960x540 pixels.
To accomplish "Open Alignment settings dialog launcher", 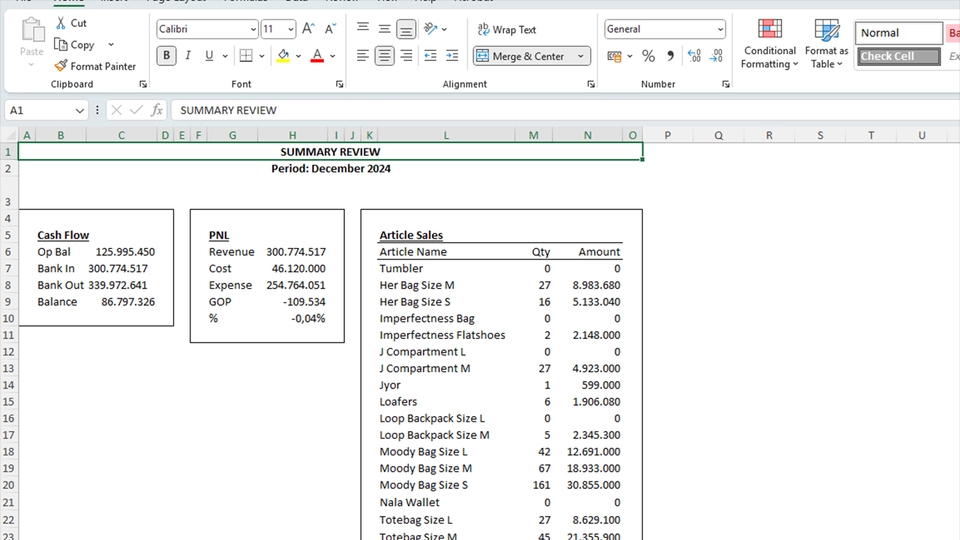I will tap(591, 84).
